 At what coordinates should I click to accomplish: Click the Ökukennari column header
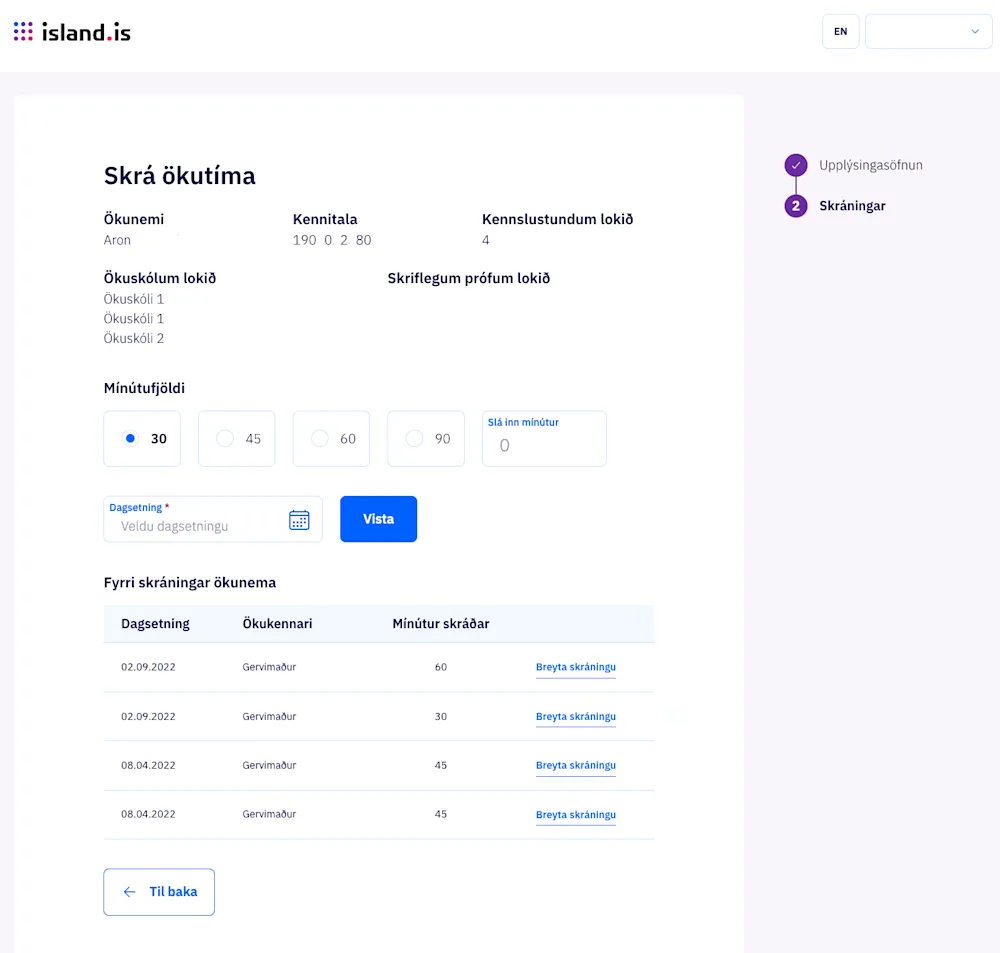point(277,624)
